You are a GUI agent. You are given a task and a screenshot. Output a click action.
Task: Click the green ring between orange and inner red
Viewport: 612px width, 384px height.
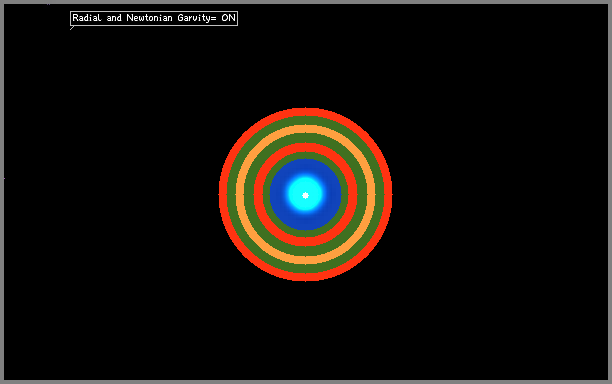(x=306, y=138)
